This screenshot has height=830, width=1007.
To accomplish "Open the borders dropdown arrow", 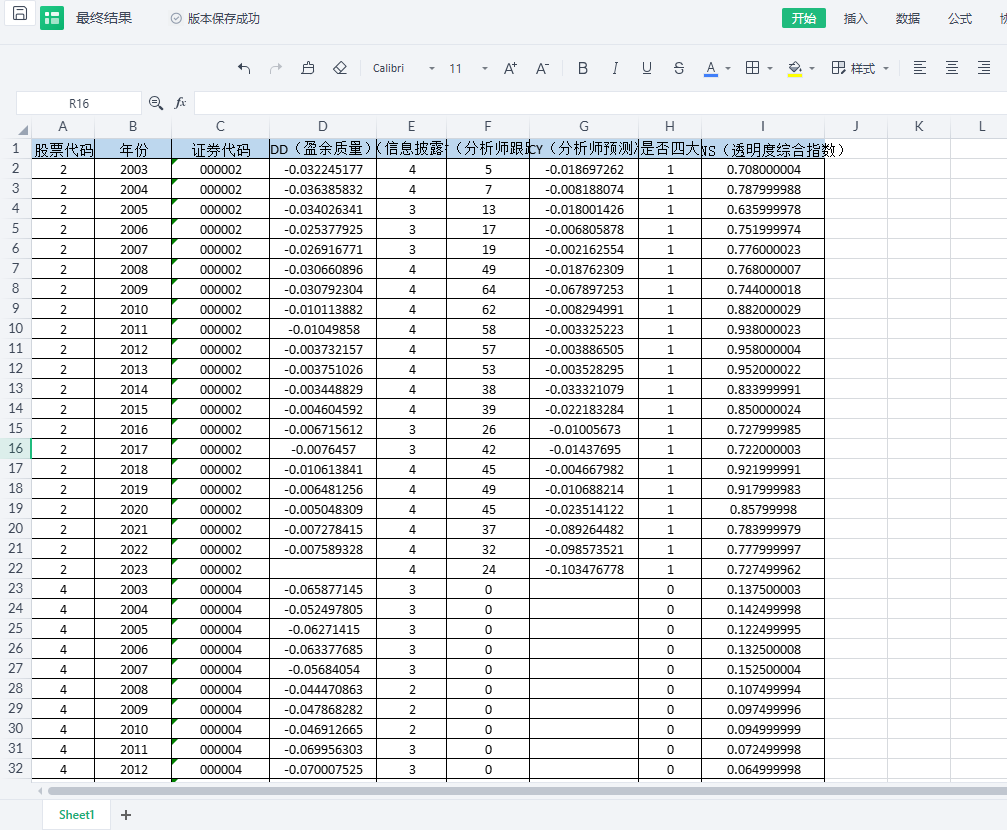I will point(770,69).
